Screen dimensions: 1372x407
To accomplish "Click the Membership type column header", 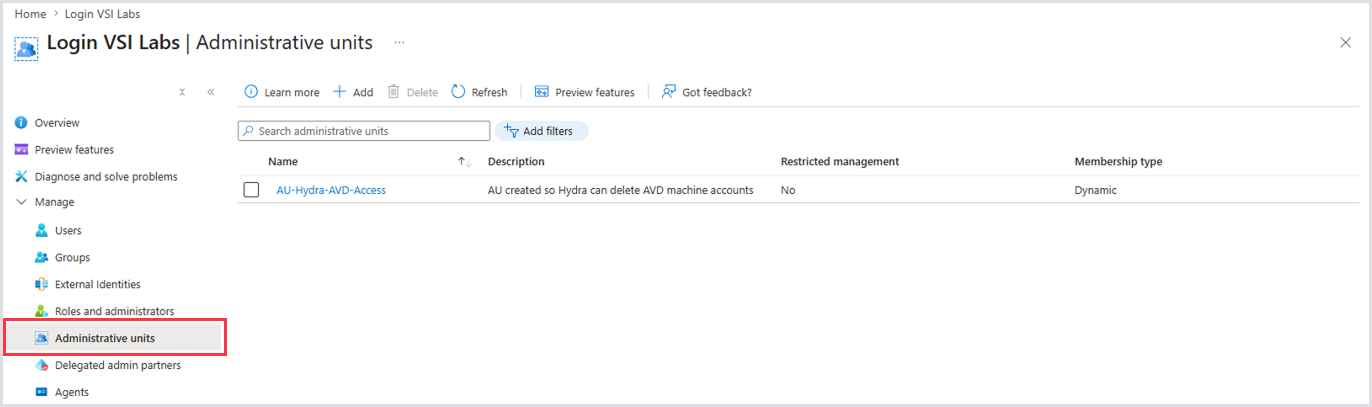I will click(x=1118, y=162).
